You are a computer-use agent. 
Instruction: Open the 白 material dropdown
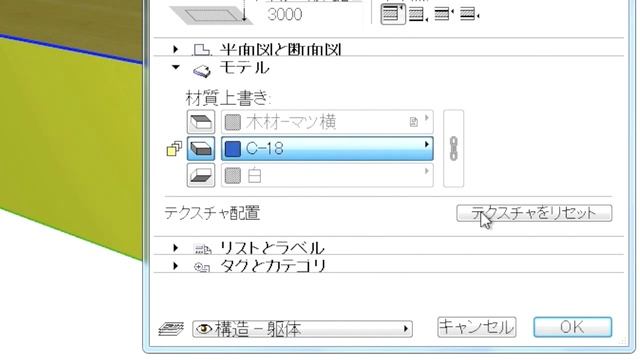(x=327, y=175)
